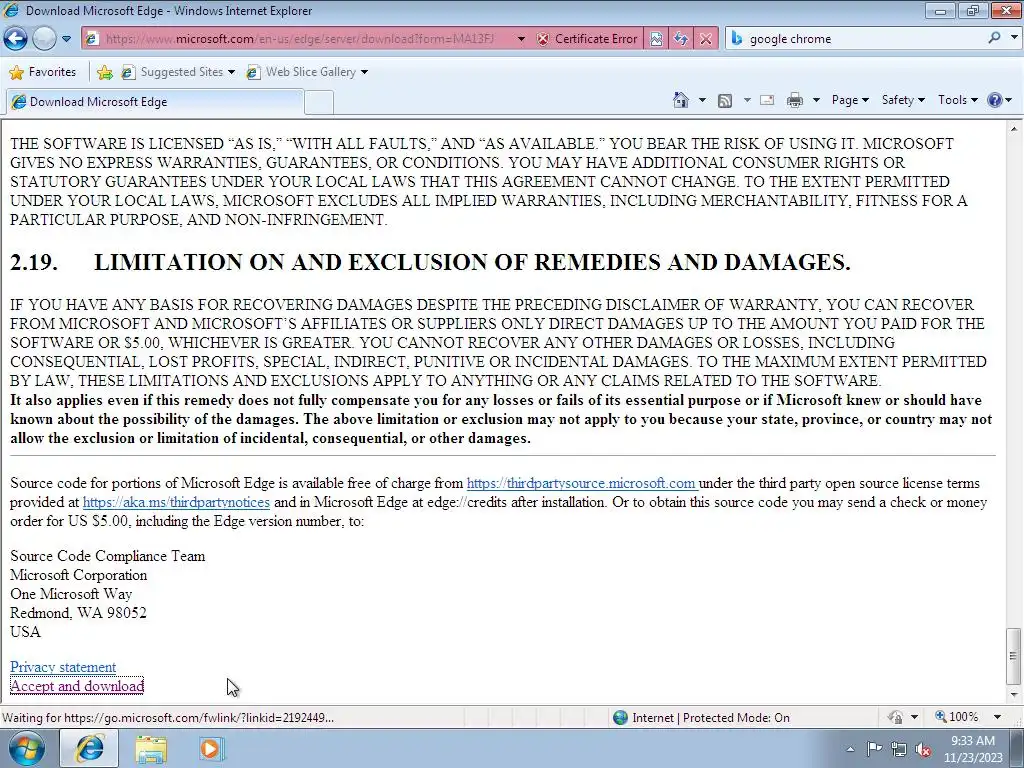Click the 100% zoom level button

click(x=957, y=717)
